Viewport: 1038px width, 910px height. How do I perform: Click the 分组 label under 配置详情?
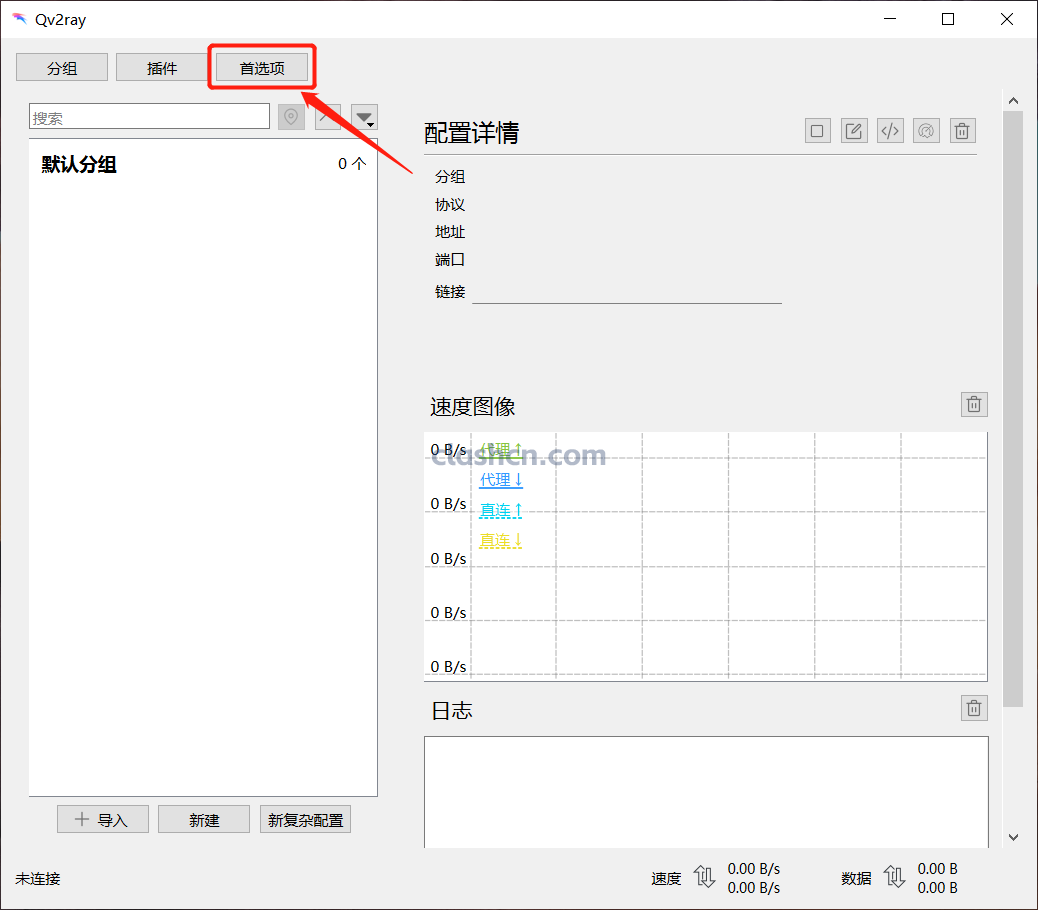pyautogui.click(x=450, y=177)
